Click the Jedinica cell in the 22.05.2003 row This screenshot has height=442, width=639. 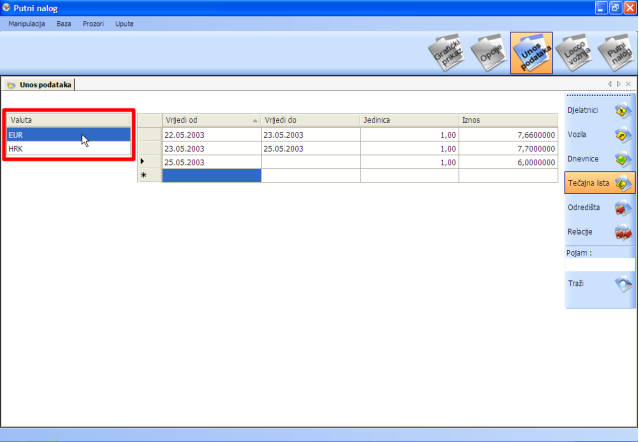[410, 135]
